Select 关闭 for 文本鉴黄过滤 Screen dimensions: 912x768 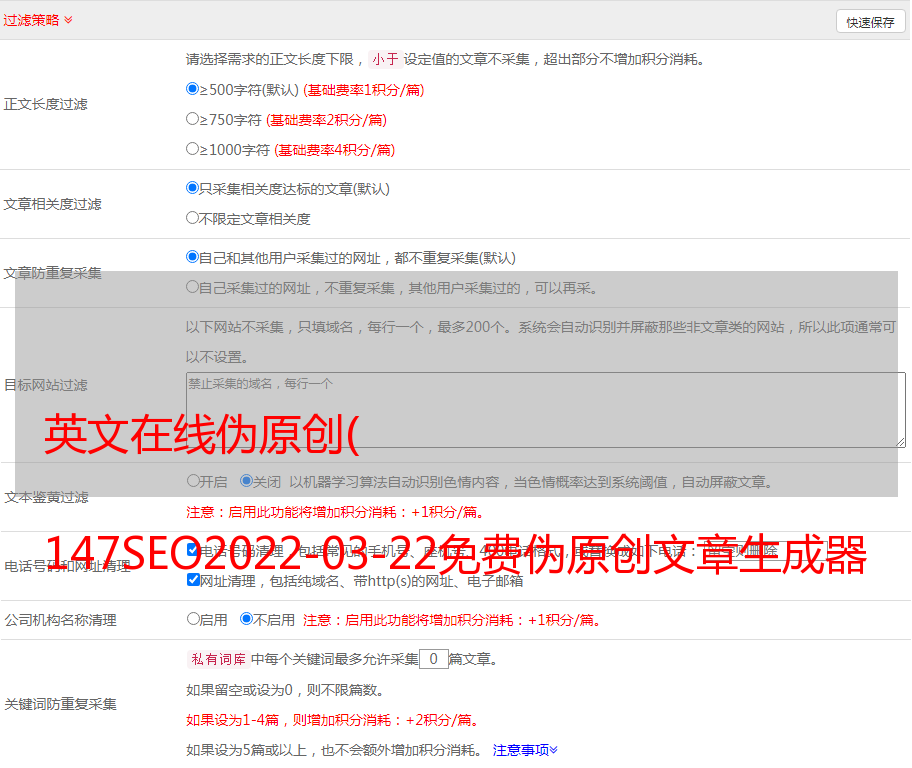(x=247, y=481)
